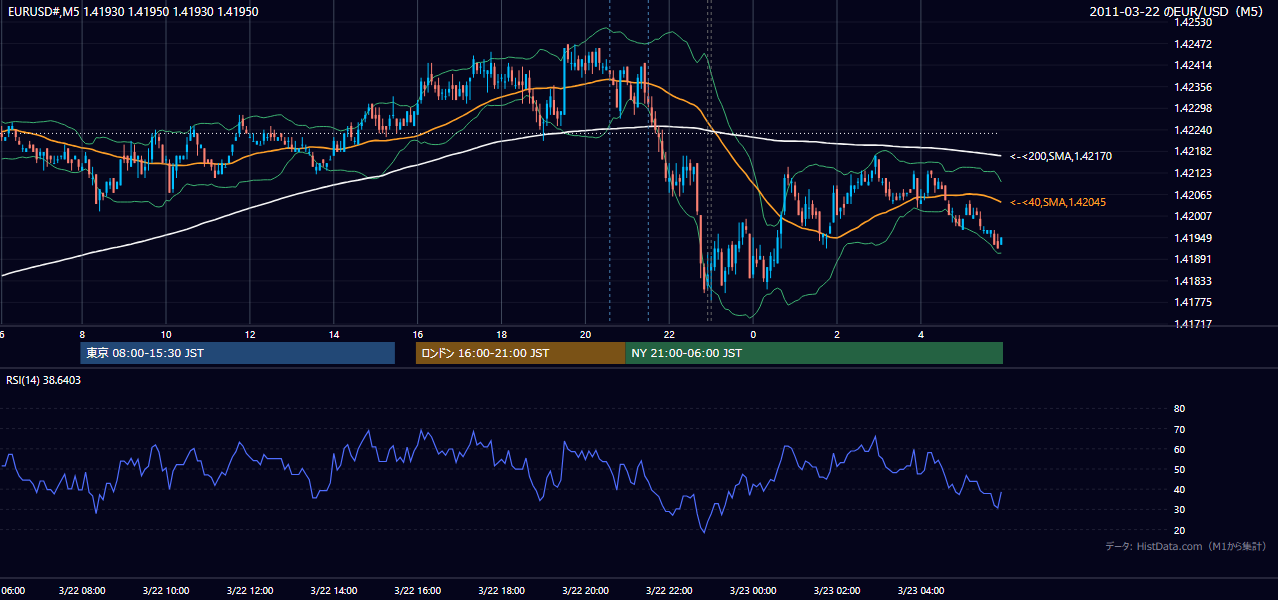
Task: Click hour 16 on price chart time axis
Action: point(418,334)
